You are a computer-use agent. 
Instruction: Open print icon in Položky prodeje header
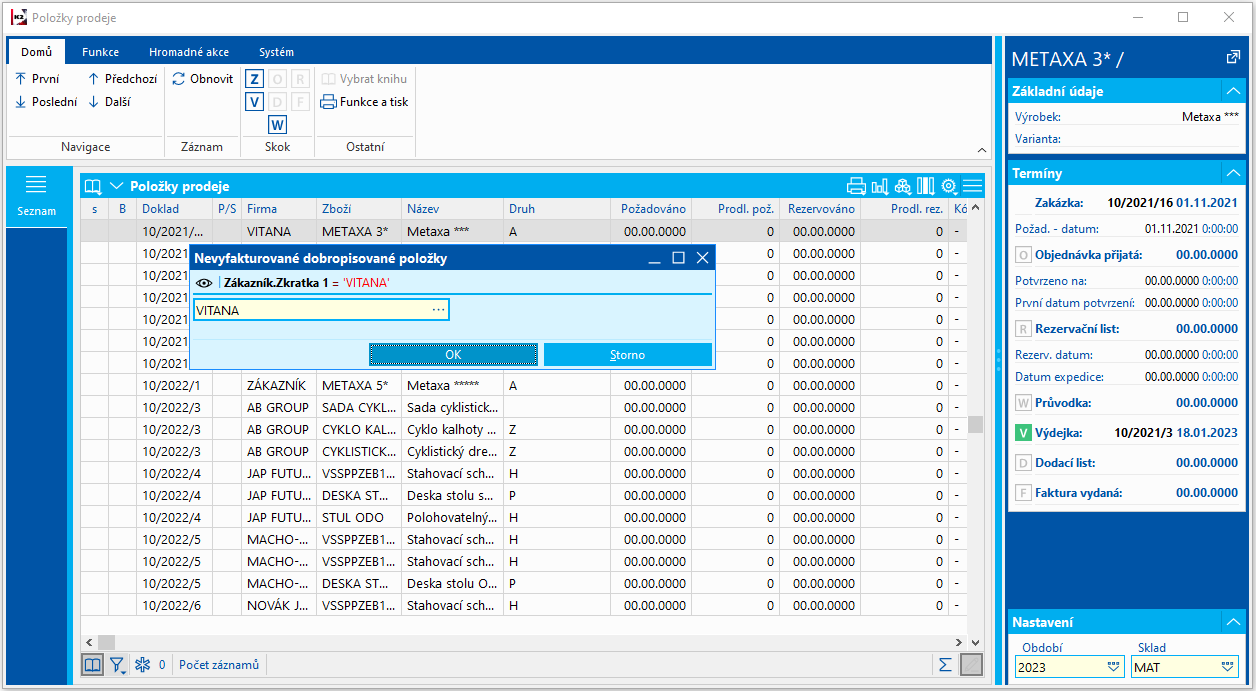coord(856,186)
